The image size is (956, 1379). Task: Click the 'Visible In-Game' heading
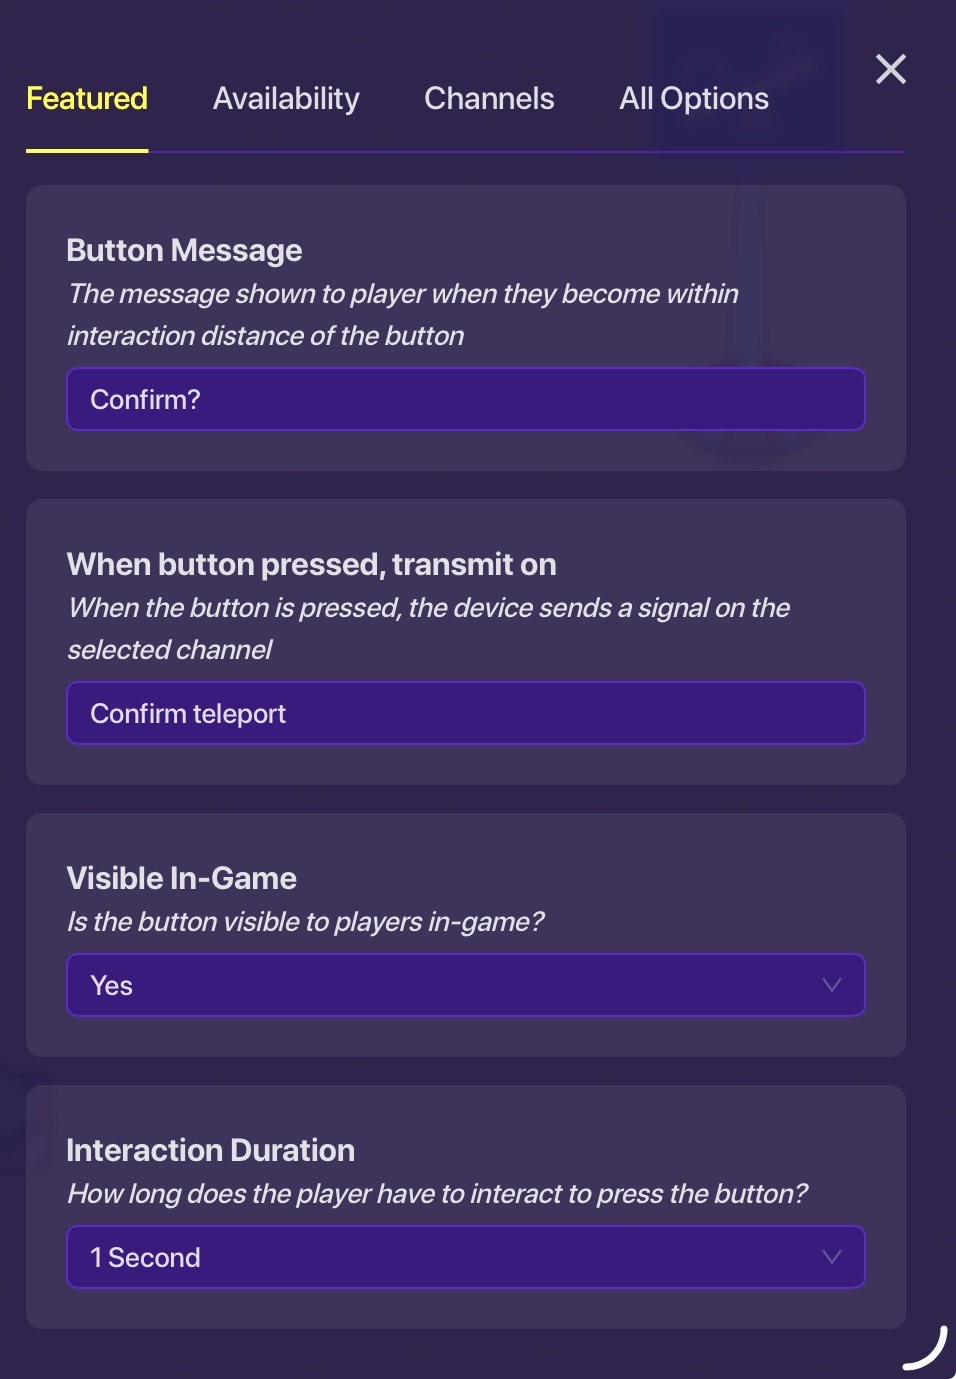click(x=181, y=878)
